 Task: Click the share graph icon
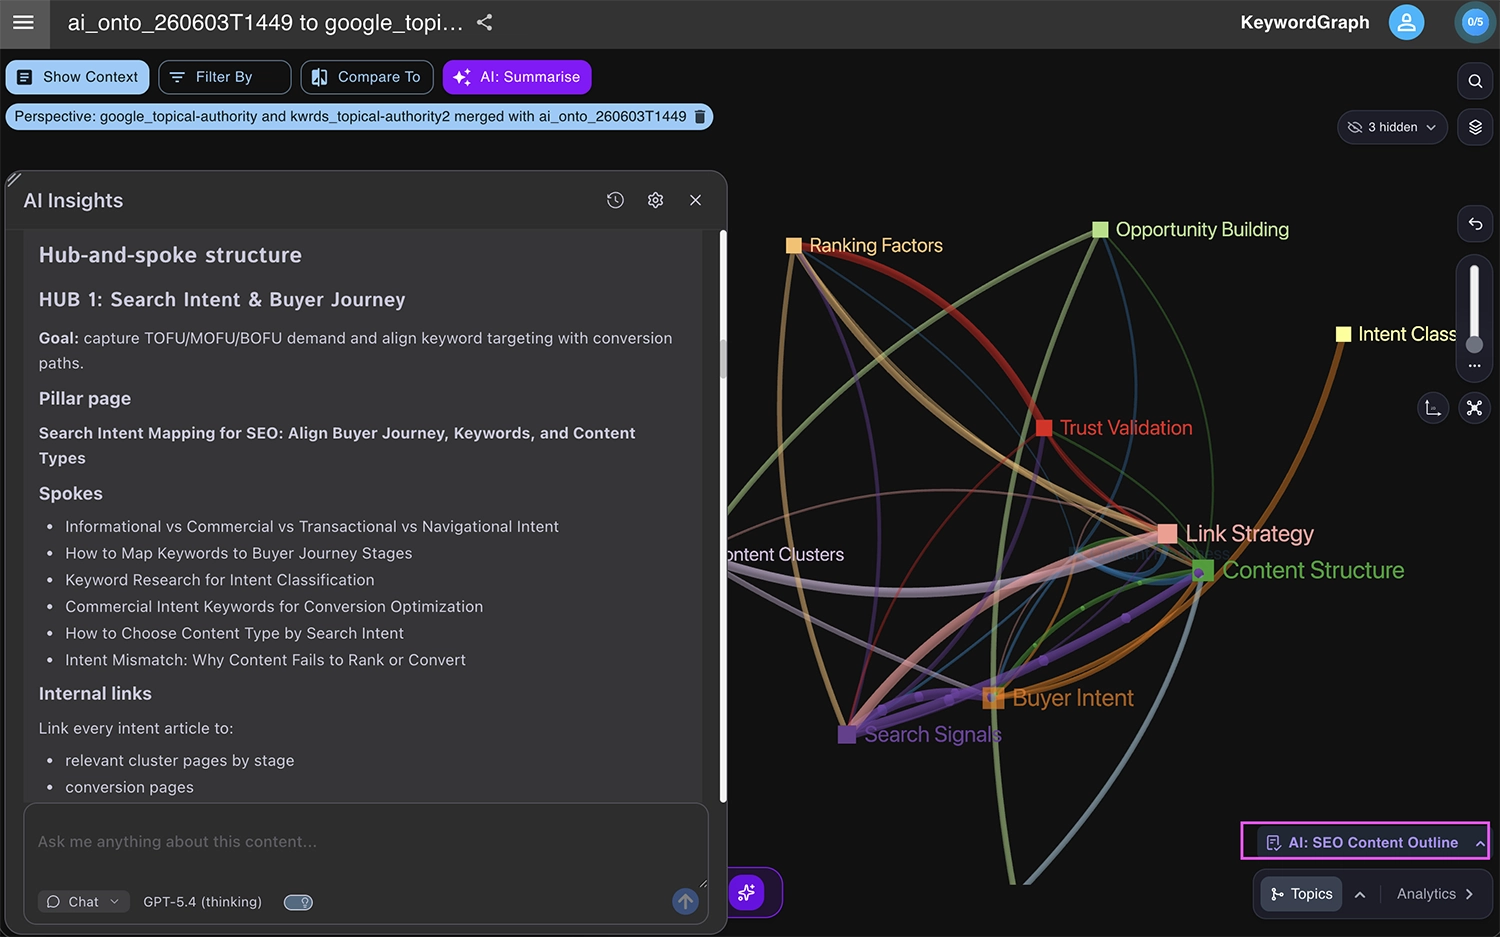[485, 22]
